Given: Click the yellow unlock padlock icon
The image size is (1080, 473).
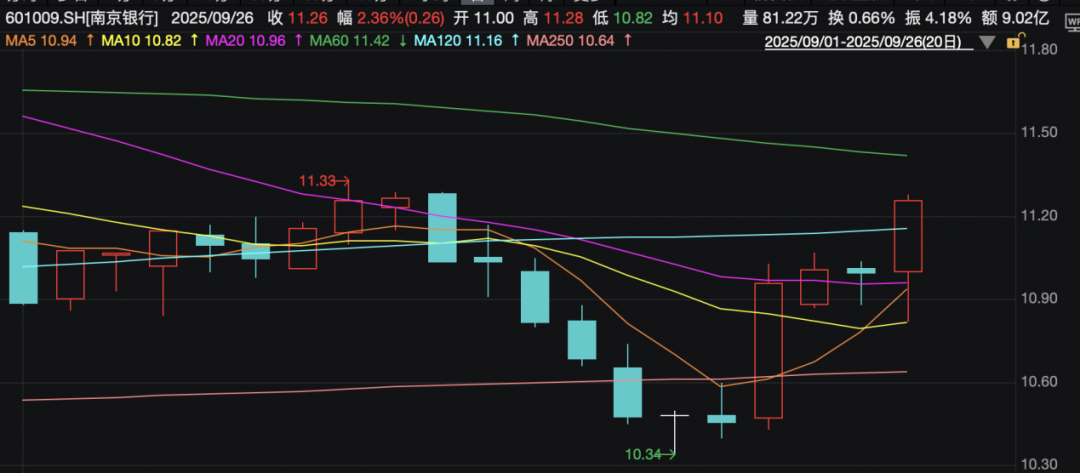Looking at the screenshot, I should tap(1012, 43).
